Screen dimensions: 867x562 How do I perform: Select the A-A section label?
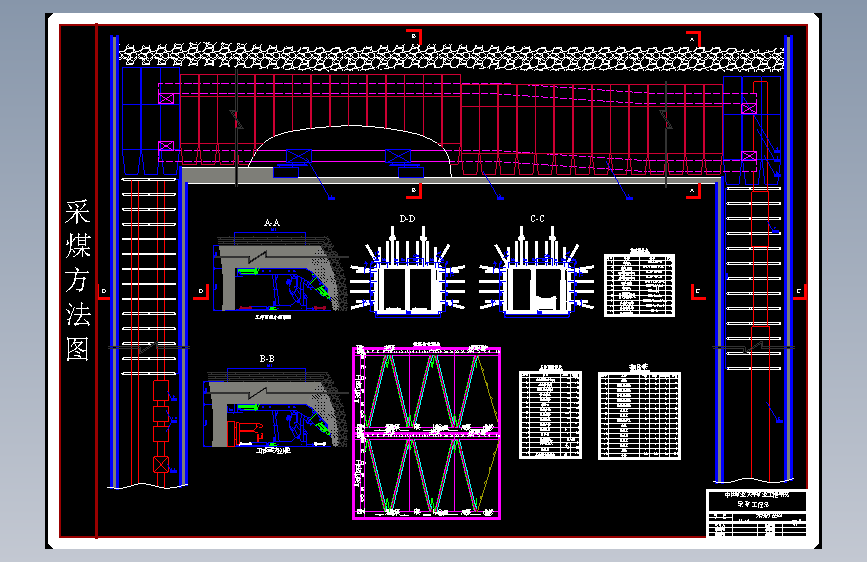(271, 223)
